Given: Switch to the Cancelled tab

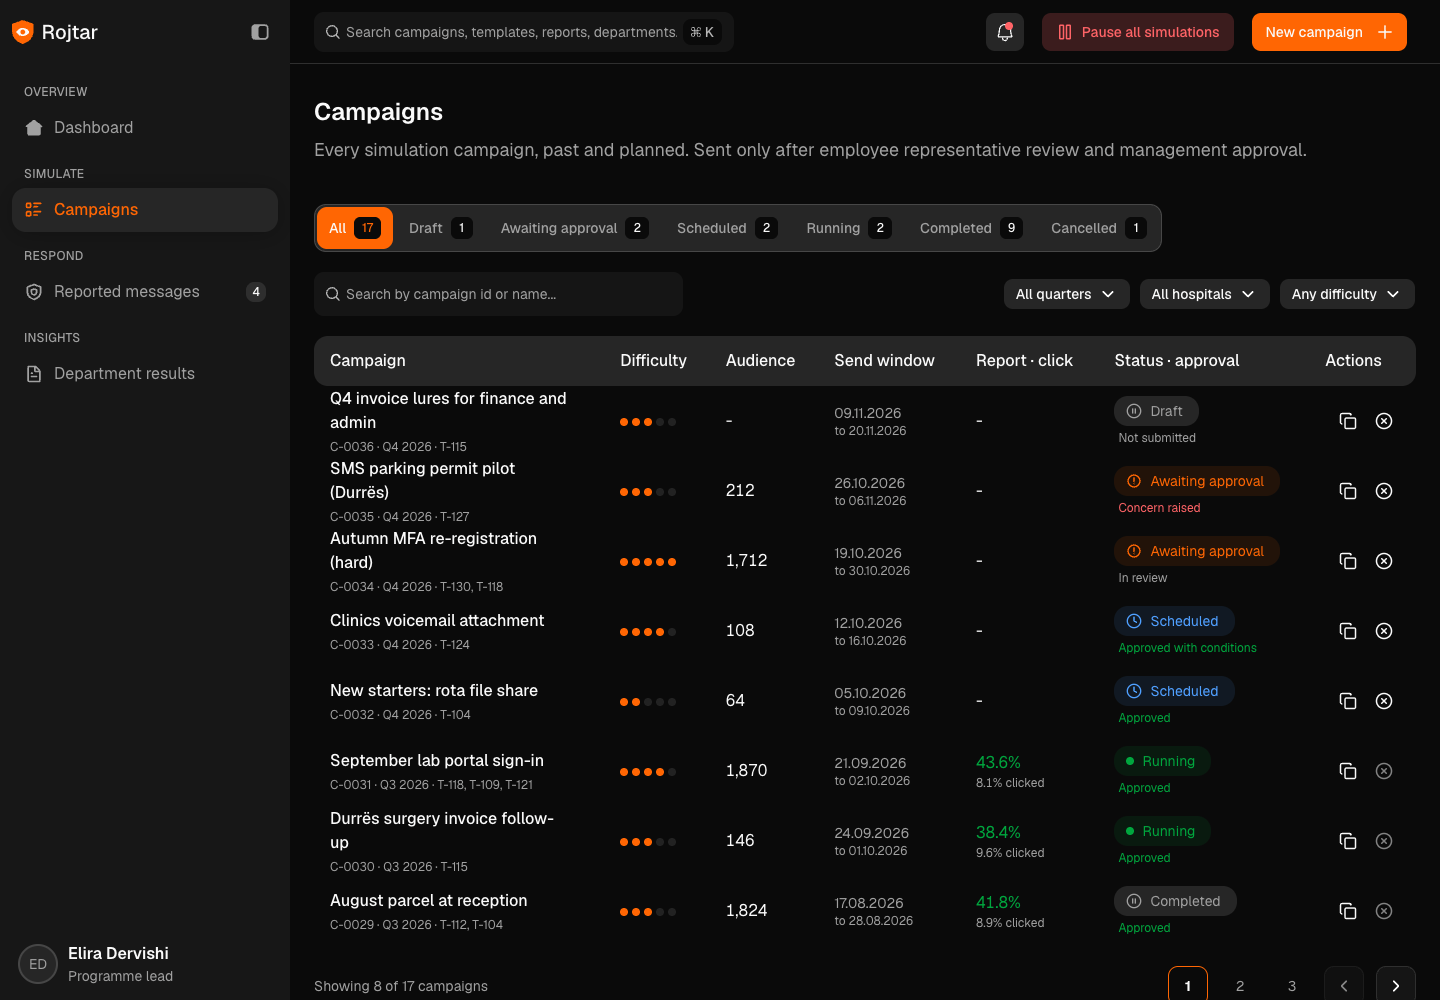Looking at the screenshot, I should click(1099, 228).
